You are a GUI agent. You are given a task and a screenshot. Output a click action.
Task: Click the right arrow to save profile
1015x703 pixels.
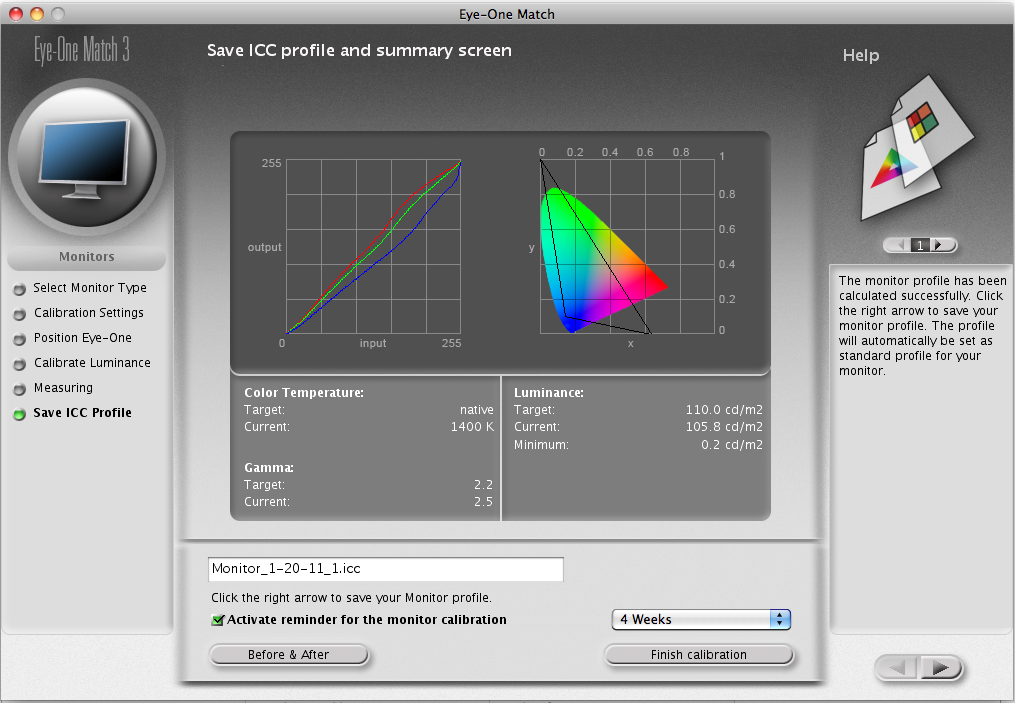(x=939, y=667)
